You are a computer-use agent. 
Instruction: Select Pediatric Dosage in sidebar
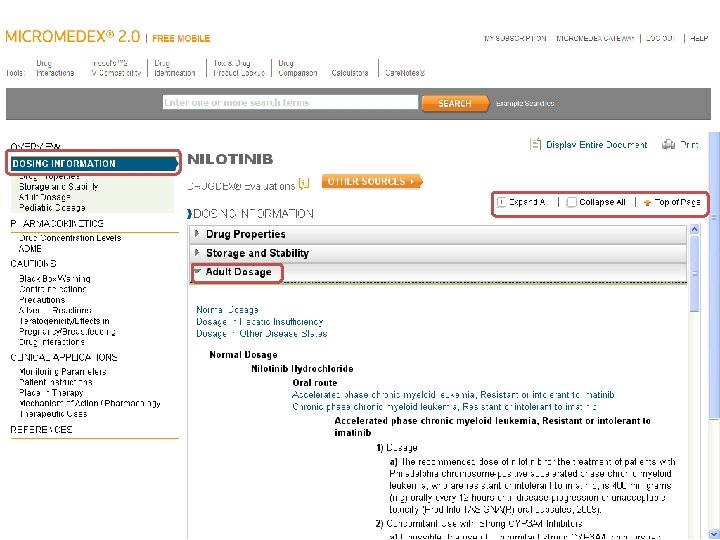click(x=52, y=208)
